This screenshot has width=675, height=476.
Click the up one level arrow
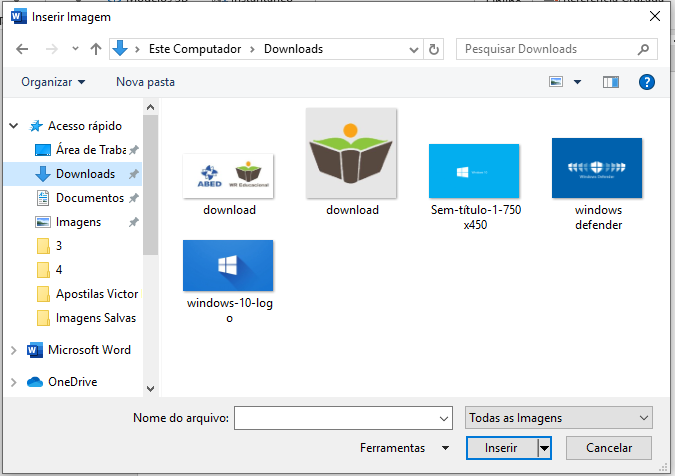pyautogui.click(x=96, y=49)
